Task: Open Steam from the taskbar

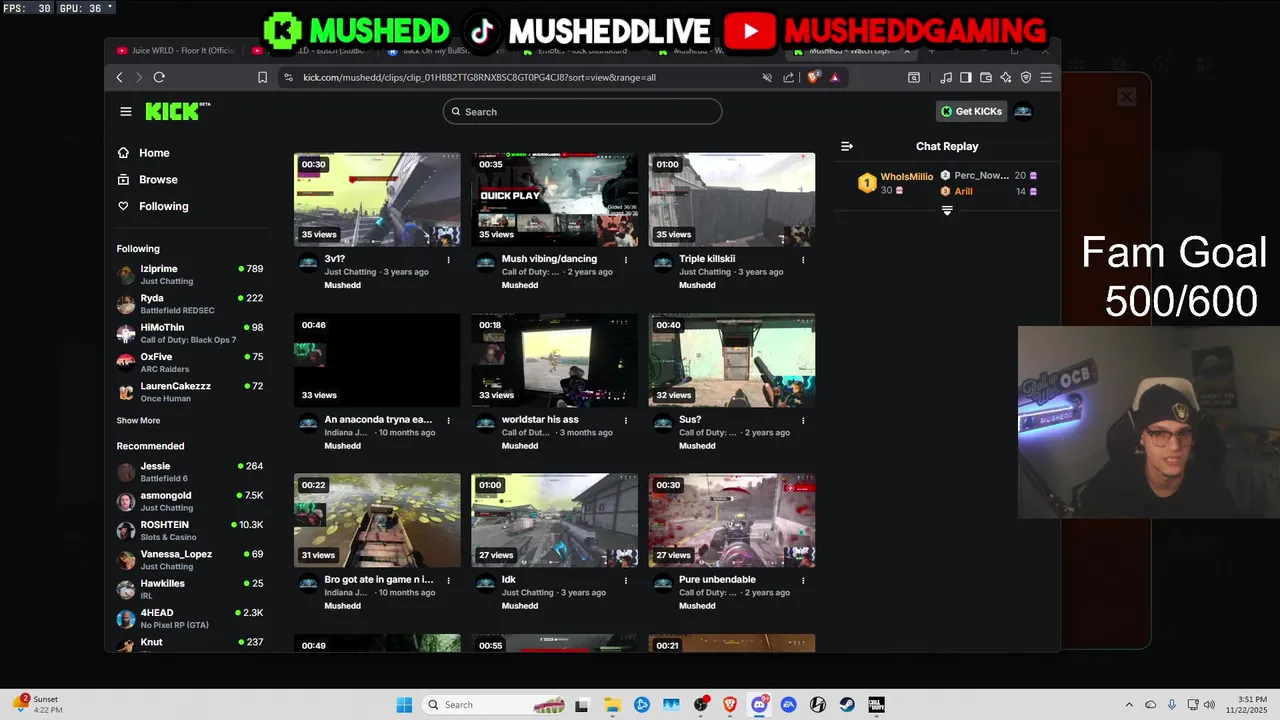Action: (x=847, y=705)
